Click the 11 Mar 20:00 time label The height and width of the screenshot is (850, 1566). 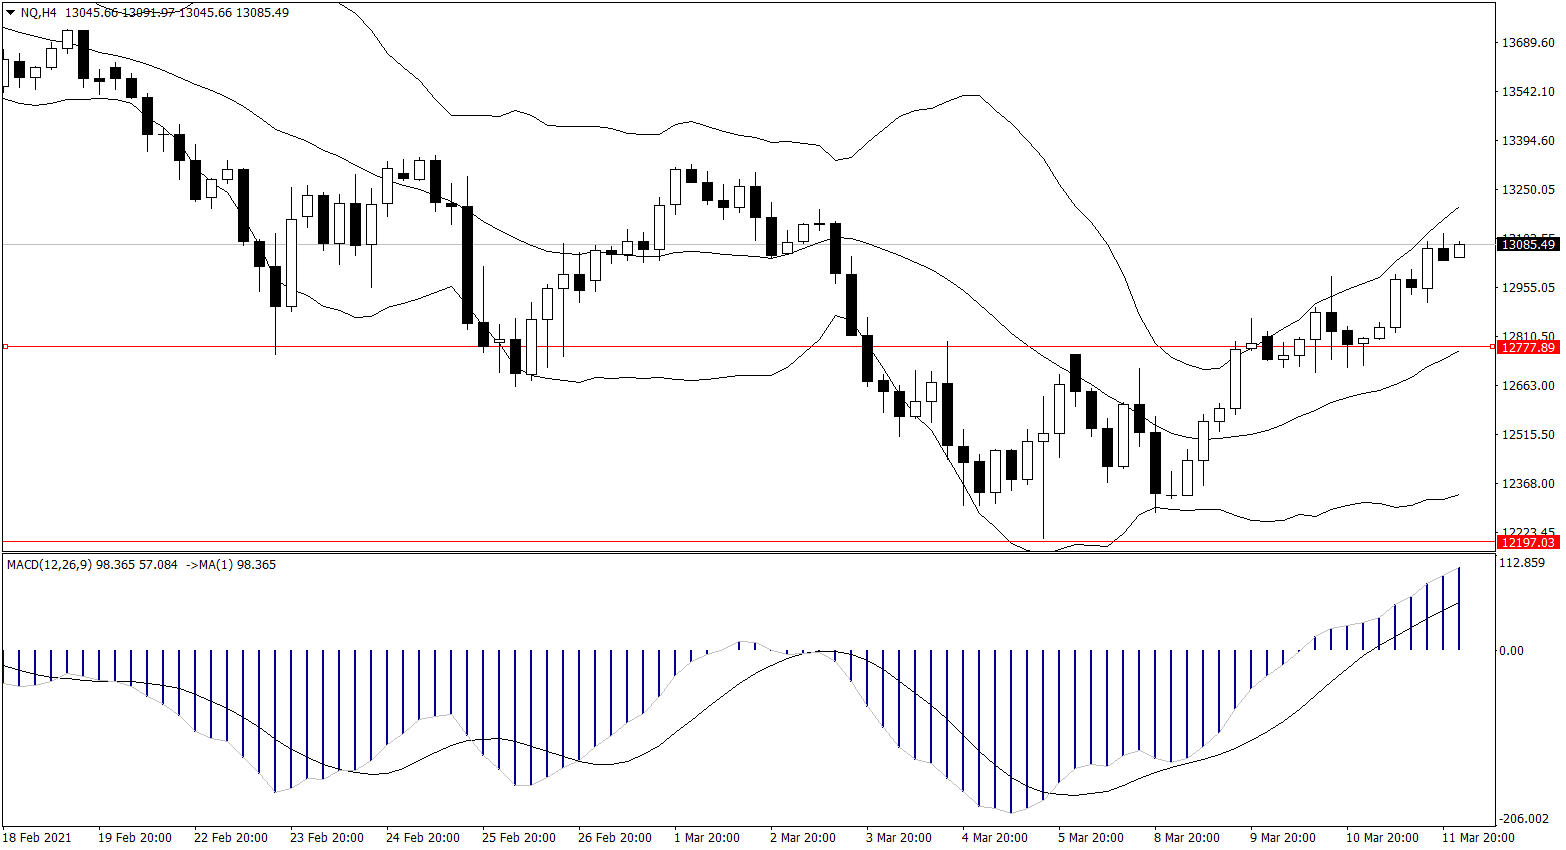tap(1477, 838)
